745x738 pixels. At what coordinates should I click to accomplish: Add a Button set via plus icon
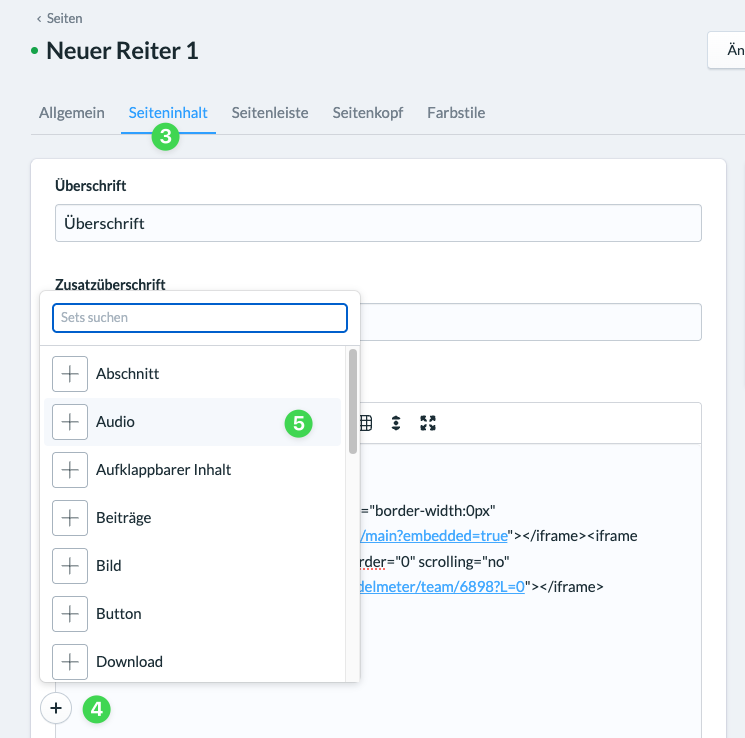click(x=70, y=614)
